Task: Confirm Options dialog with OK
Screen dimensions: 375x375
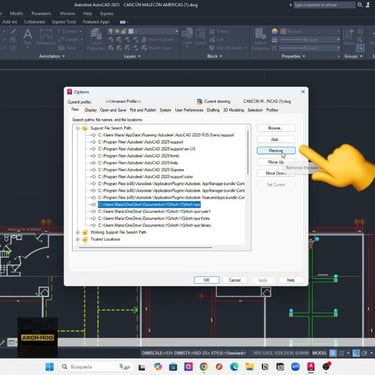Action: pos(206,280)
